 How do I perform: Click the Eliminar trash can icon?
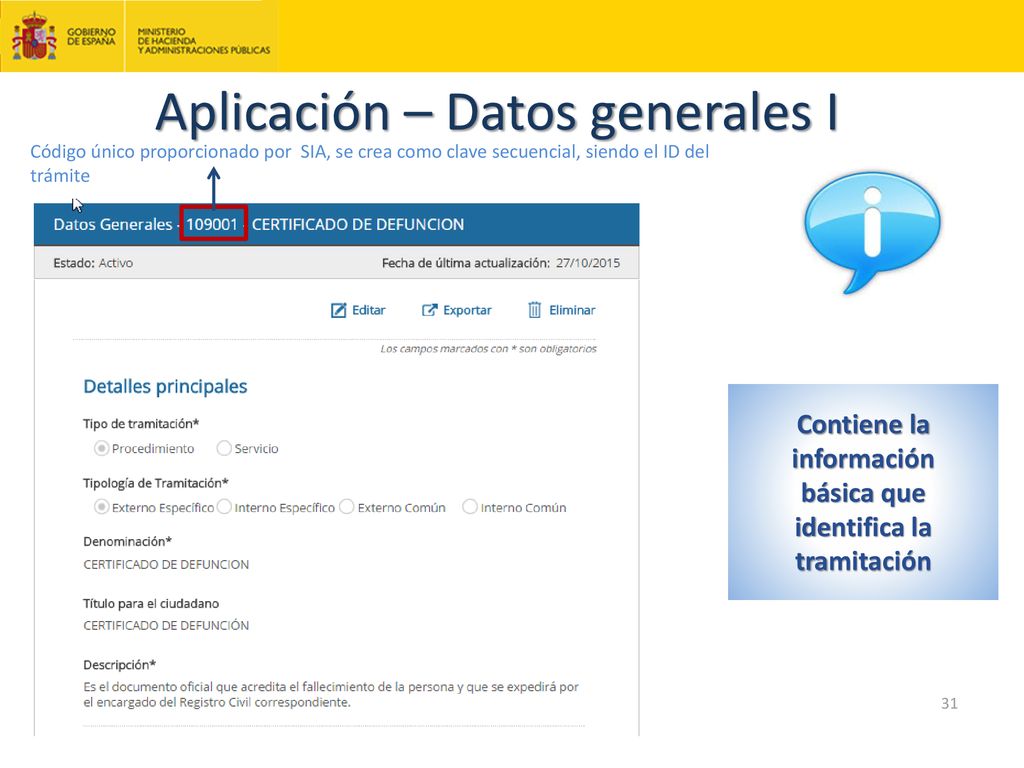[534, 310]
